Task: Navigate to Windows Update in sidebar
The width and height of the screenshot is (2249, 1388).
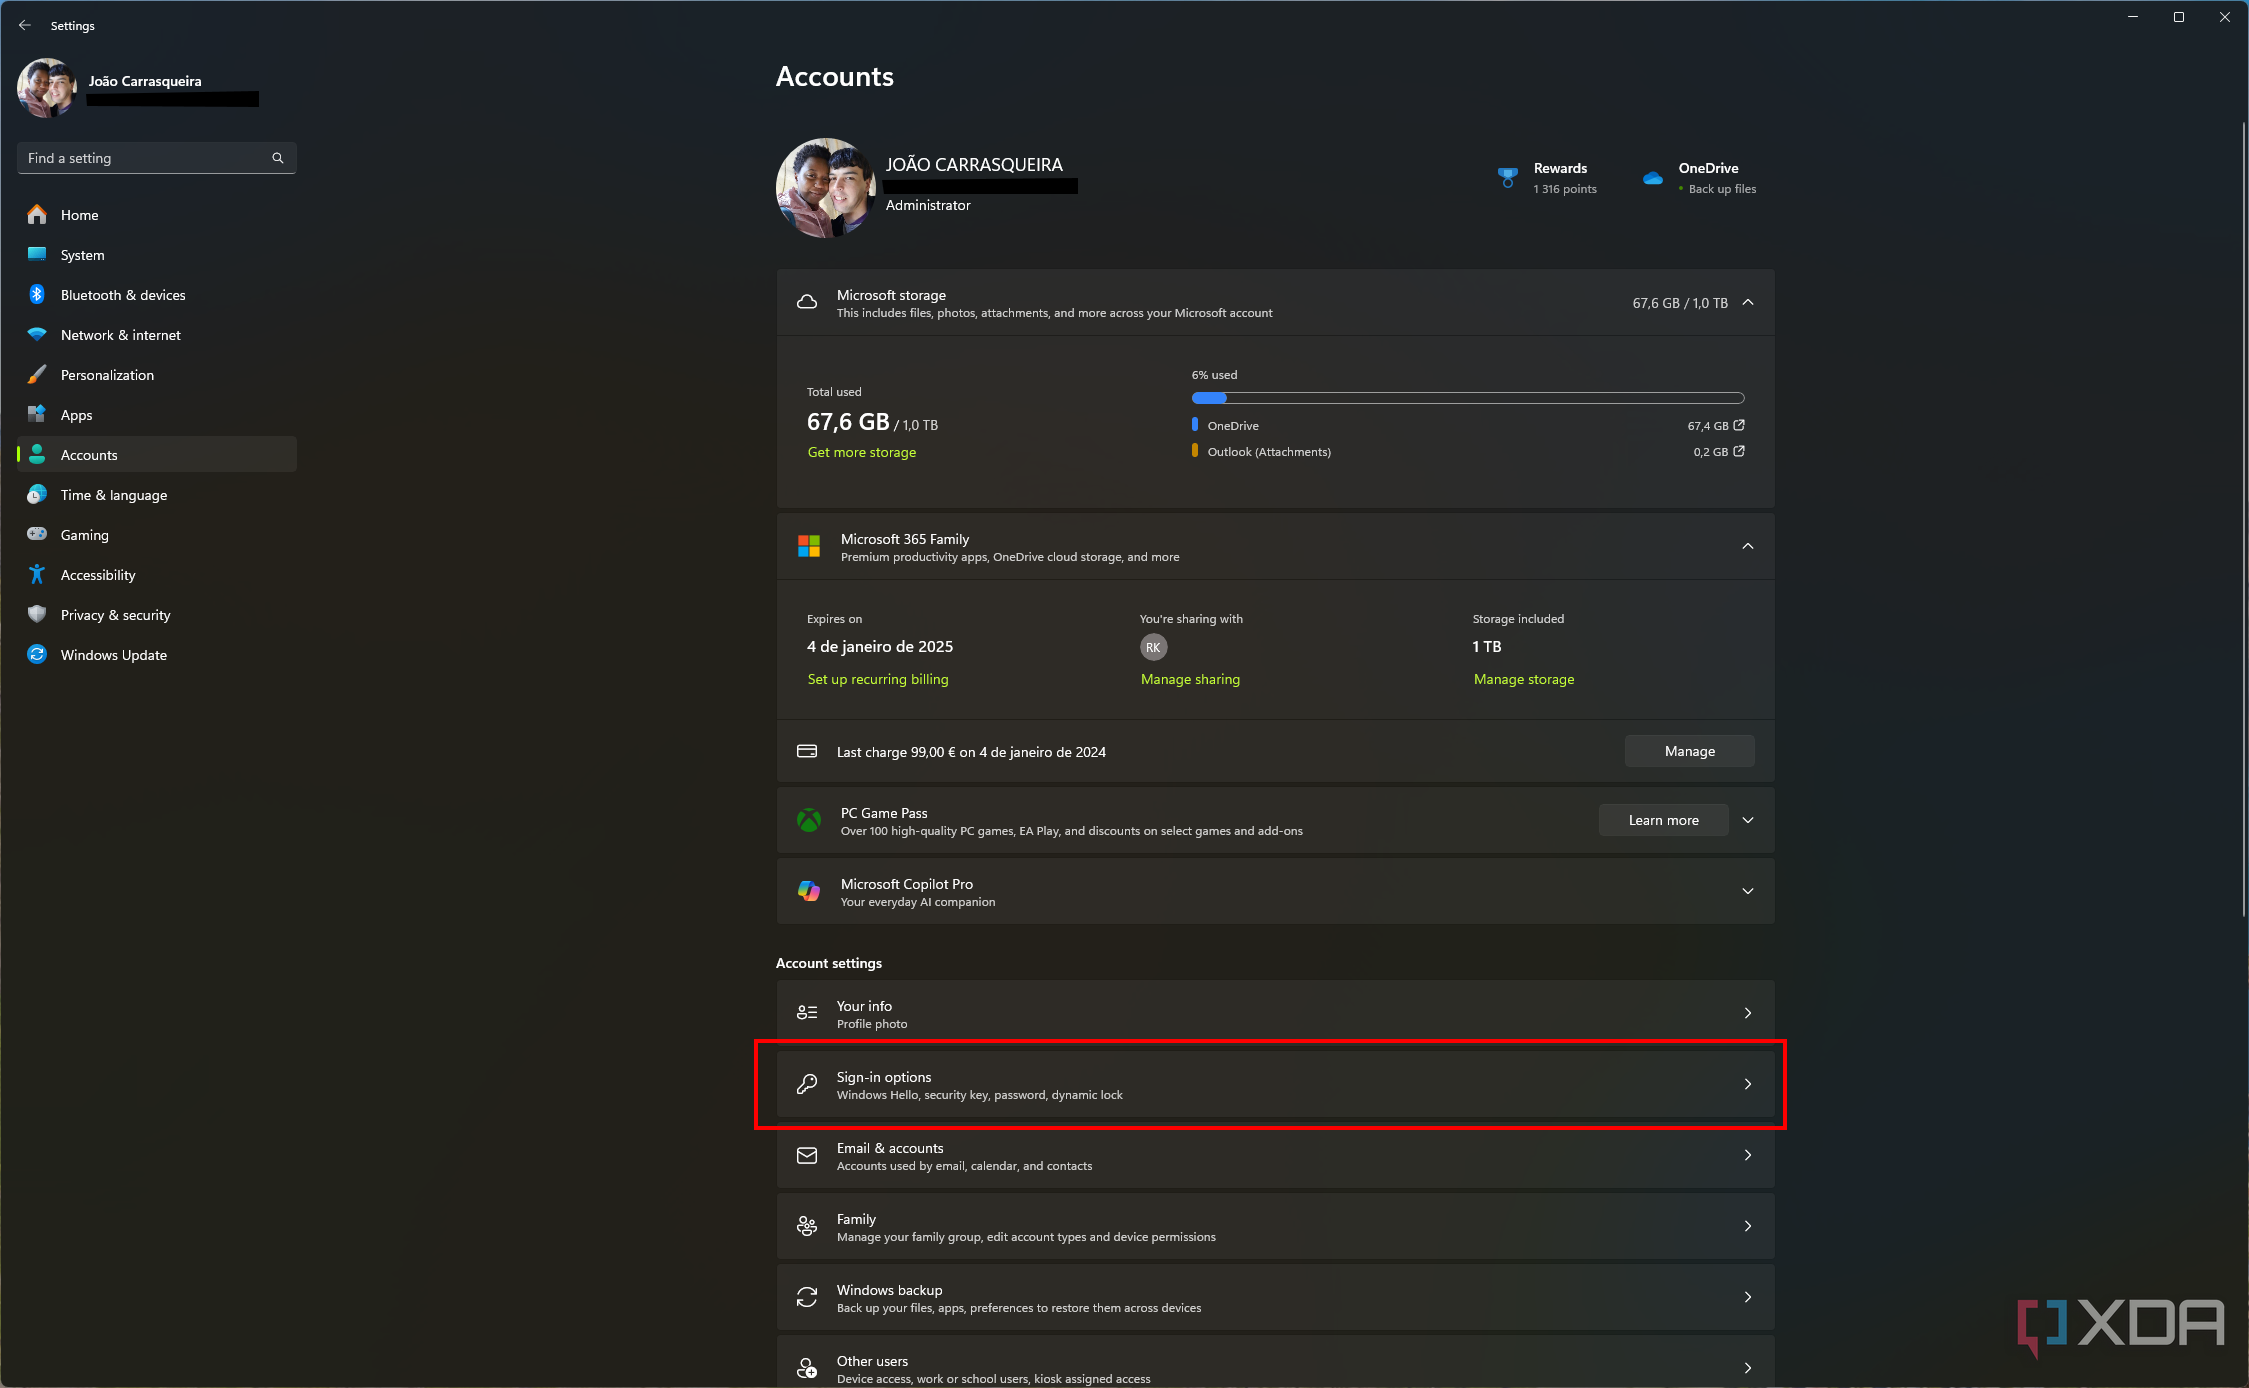Action: (157, 654)
